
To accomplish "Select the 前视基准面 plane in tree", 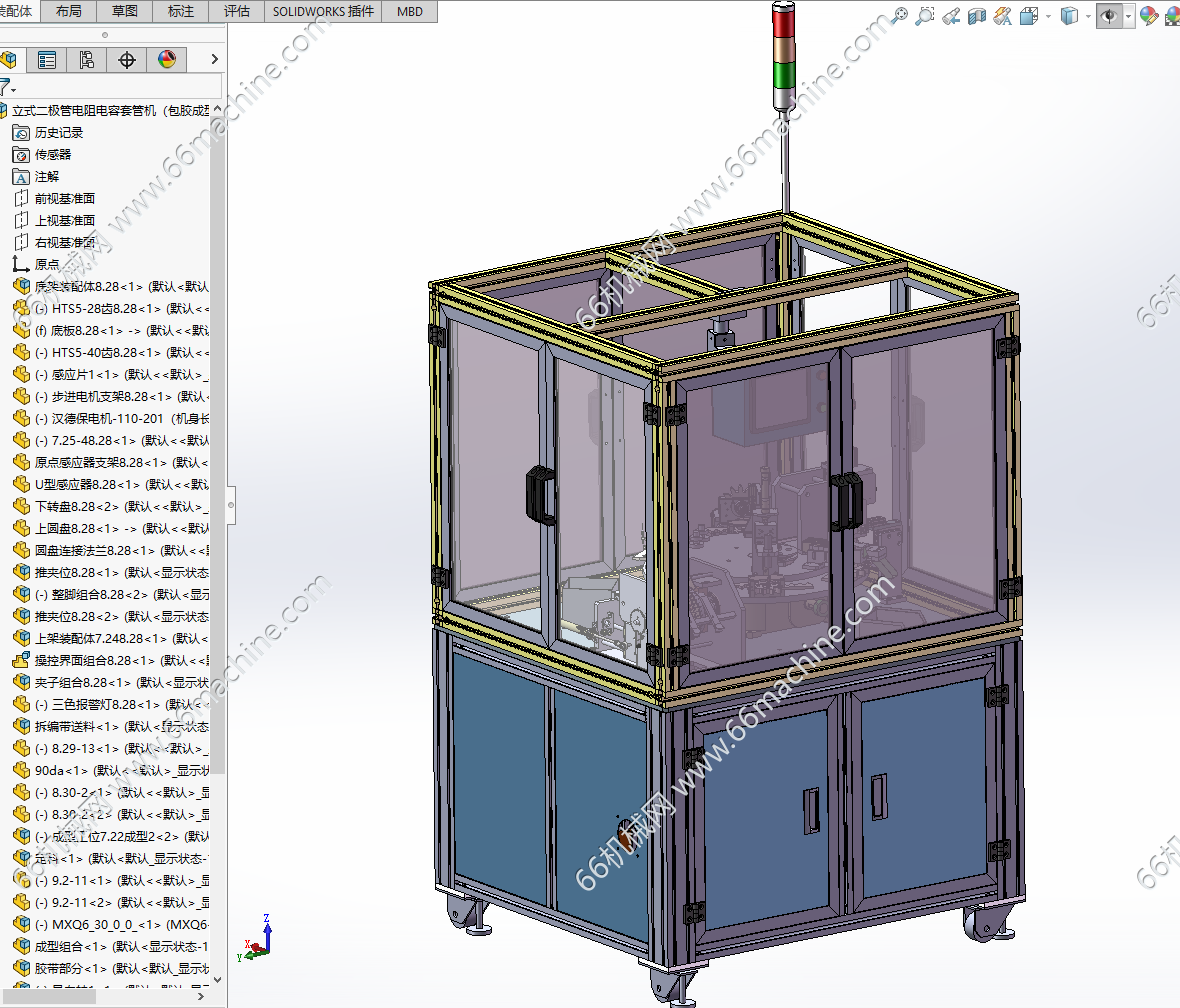I will 65,198.
